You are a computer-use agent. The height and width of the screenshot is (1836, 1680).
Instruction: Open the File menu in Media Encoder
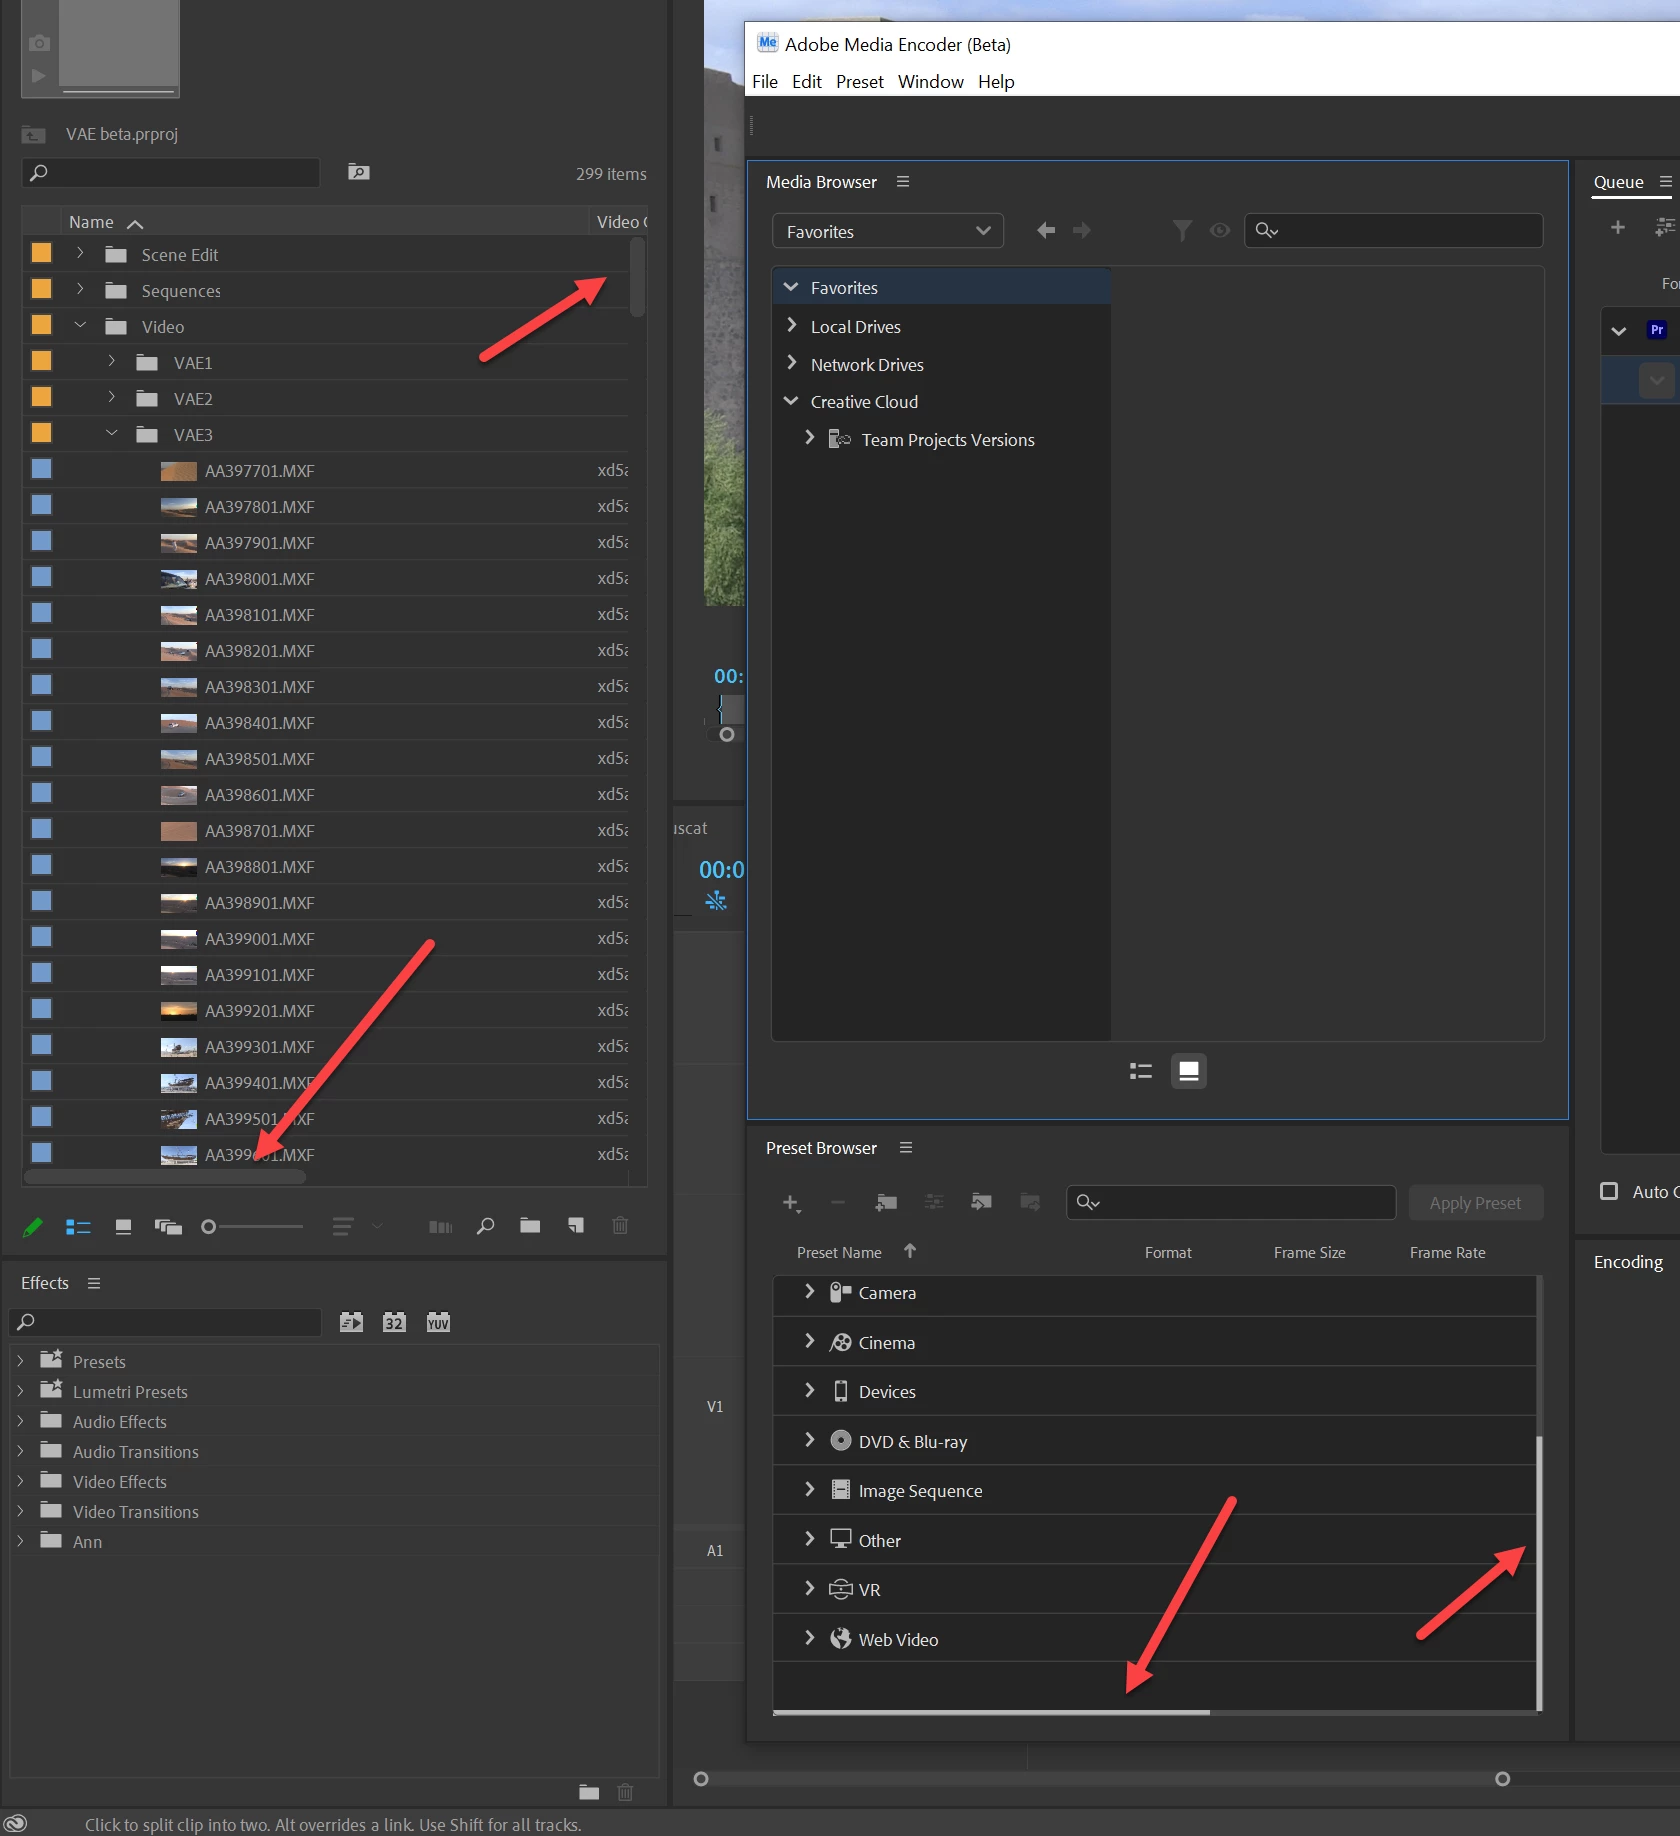click(765, 82)
